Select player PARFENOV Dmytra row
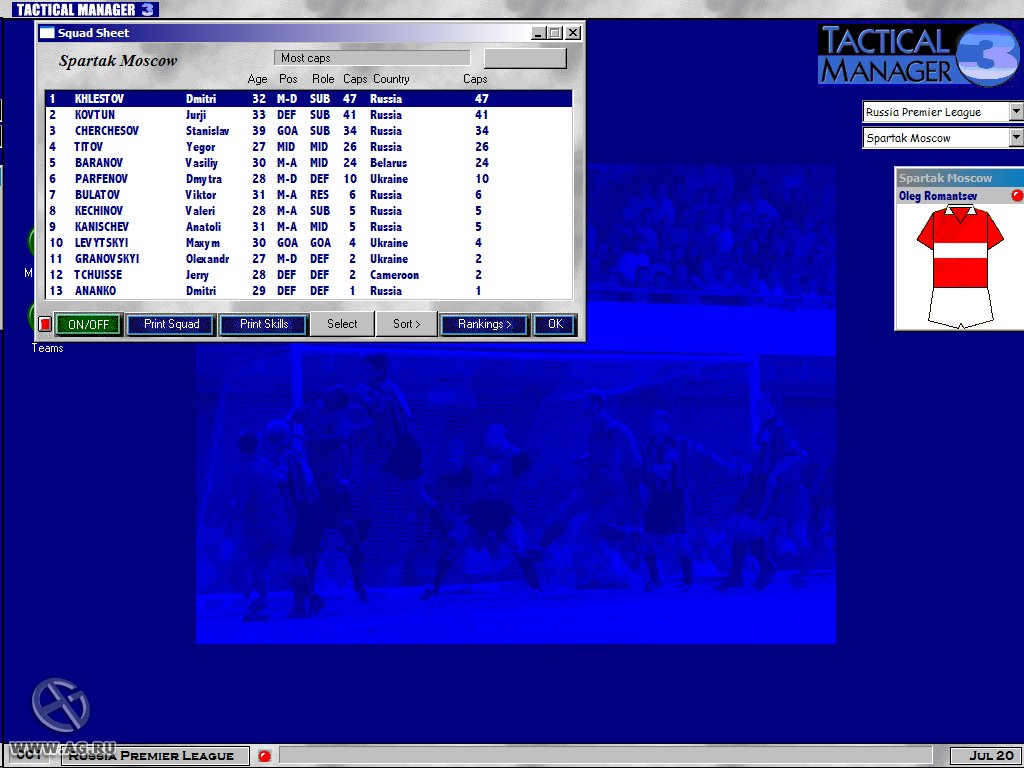1024x768 pixels. 308,179
